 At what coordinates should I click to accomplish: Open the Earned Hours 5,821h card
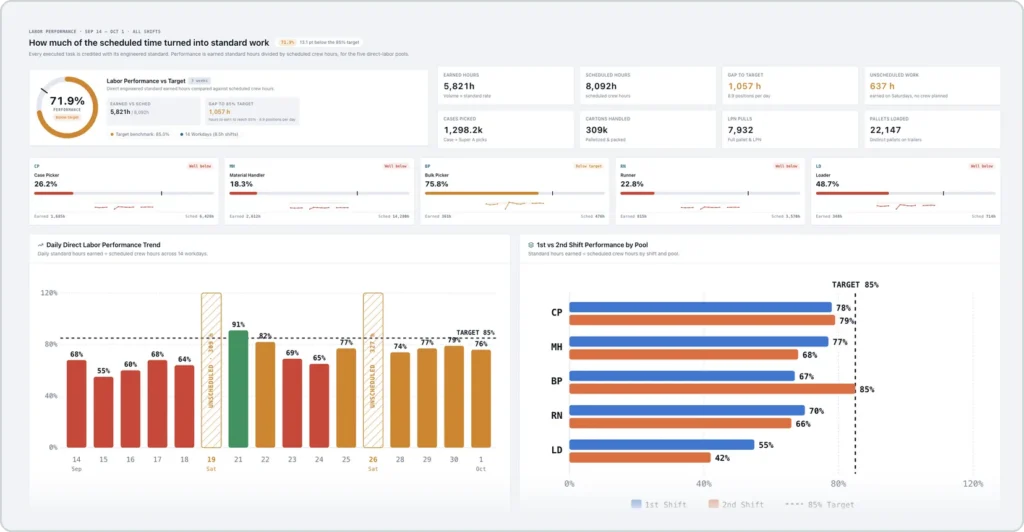click(505, 86)
